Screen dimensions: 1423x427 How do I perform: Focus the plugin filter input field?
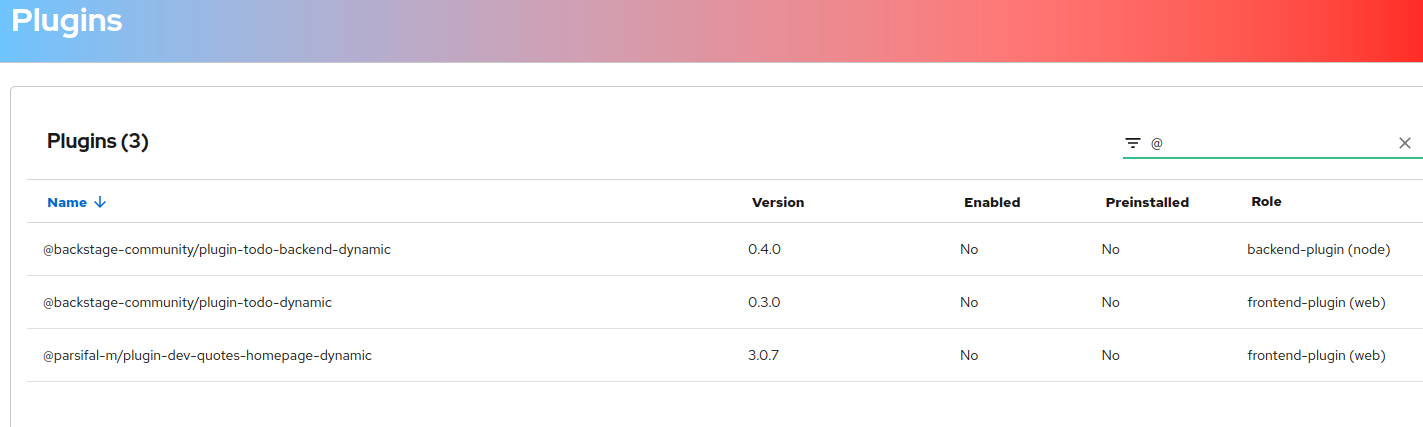pyautogui.click(x=1270, y=143)
